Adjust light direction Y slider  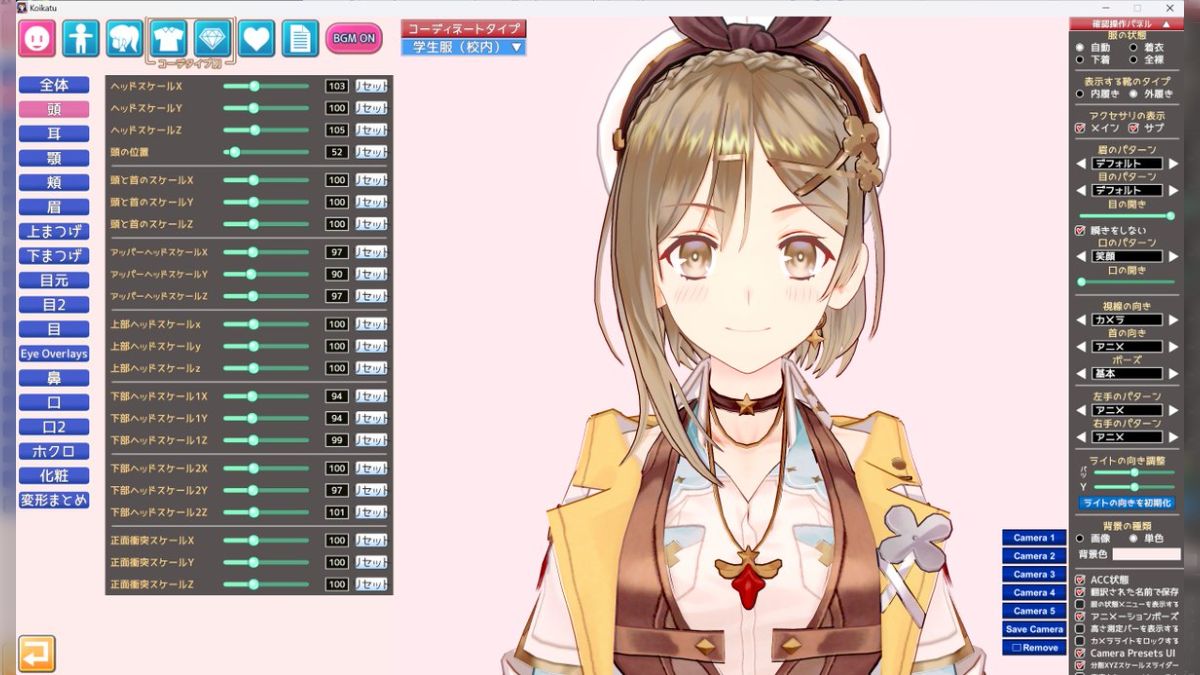click(1133, 487)
